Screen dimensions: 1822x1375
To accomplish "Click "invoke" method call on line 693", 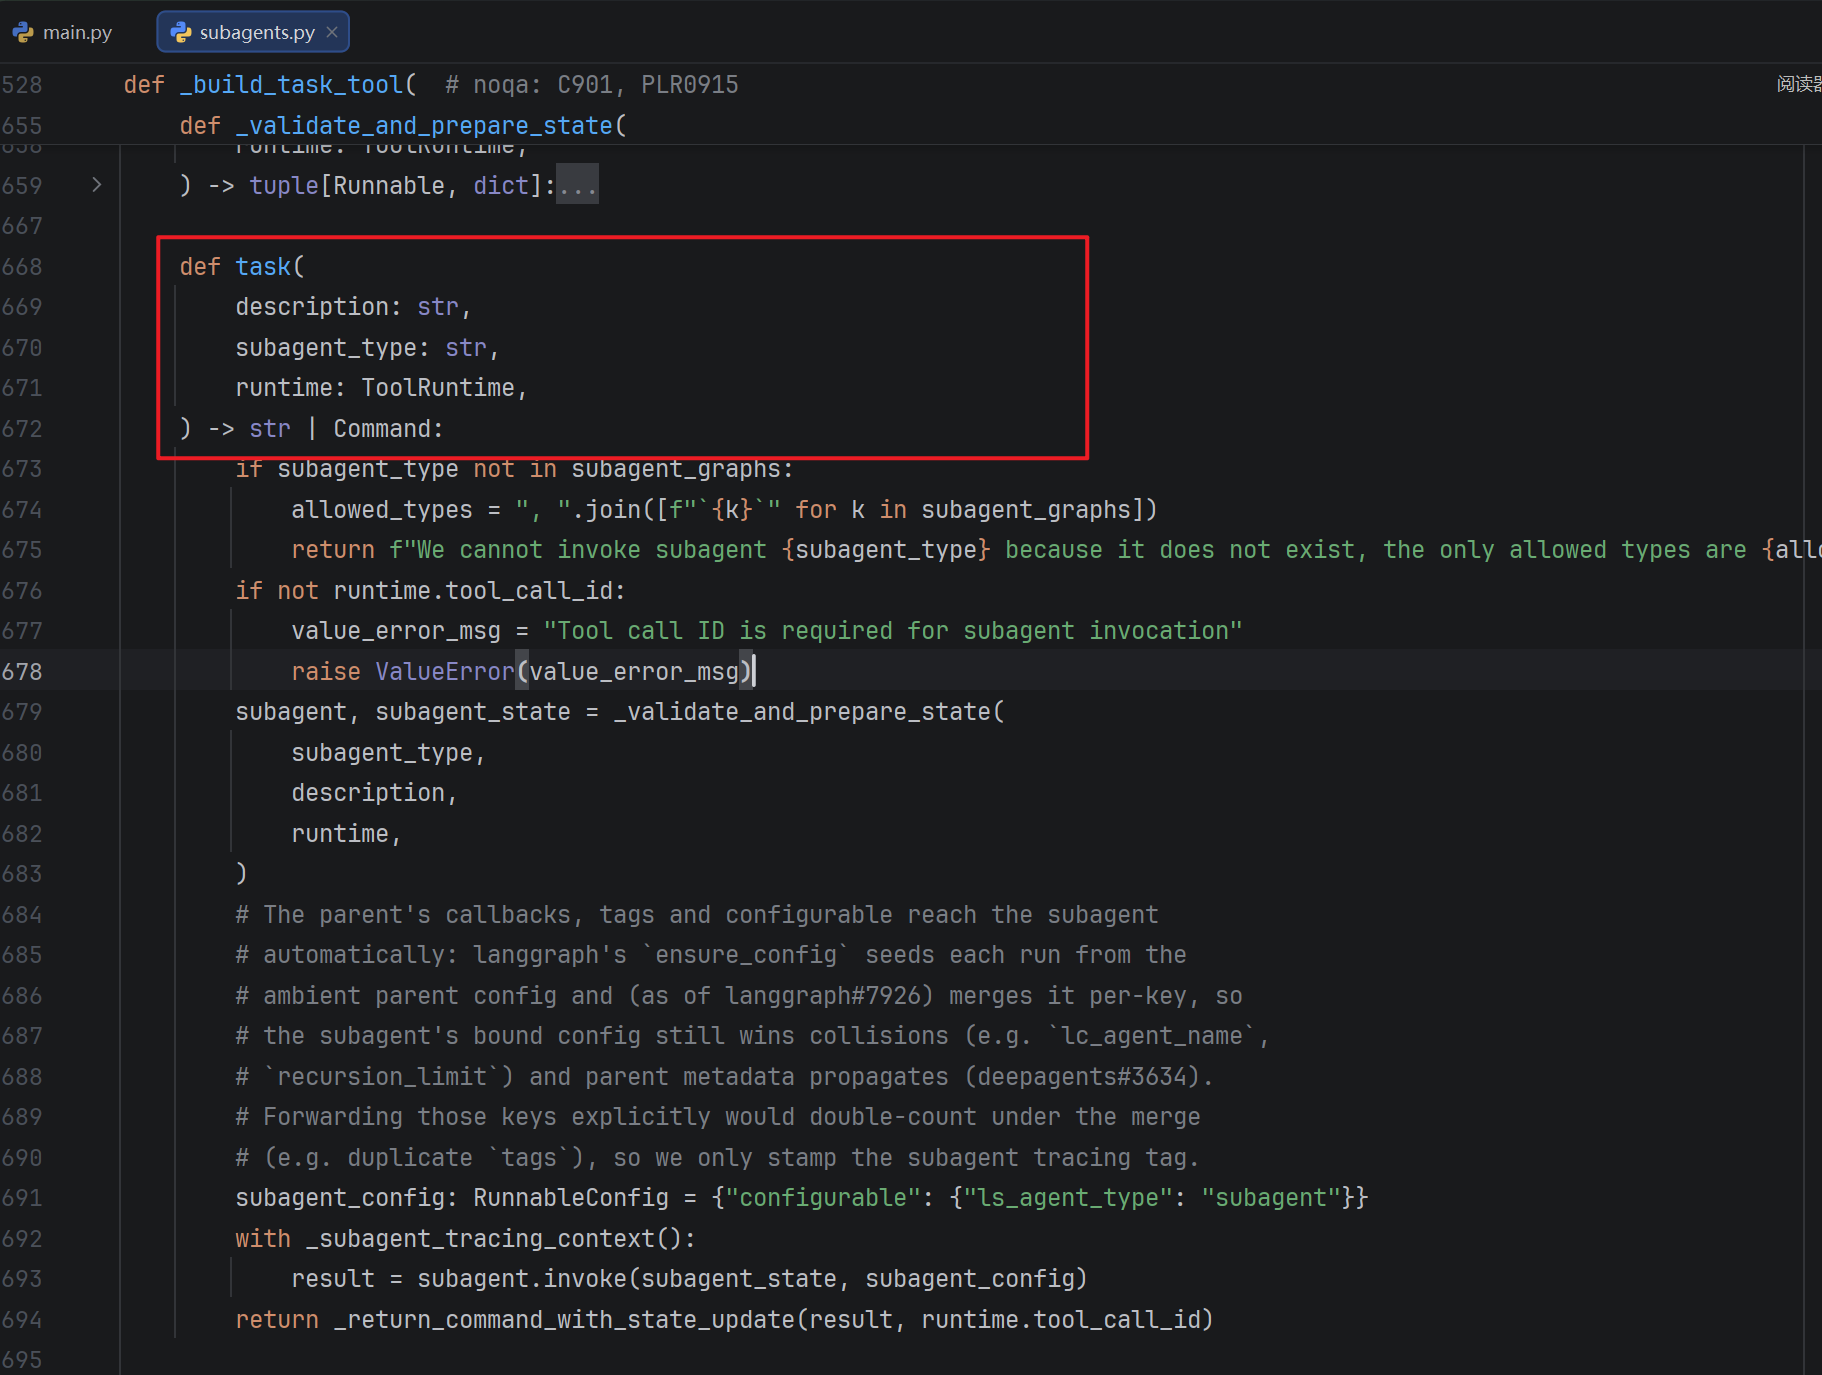I will coord(585,1279).
